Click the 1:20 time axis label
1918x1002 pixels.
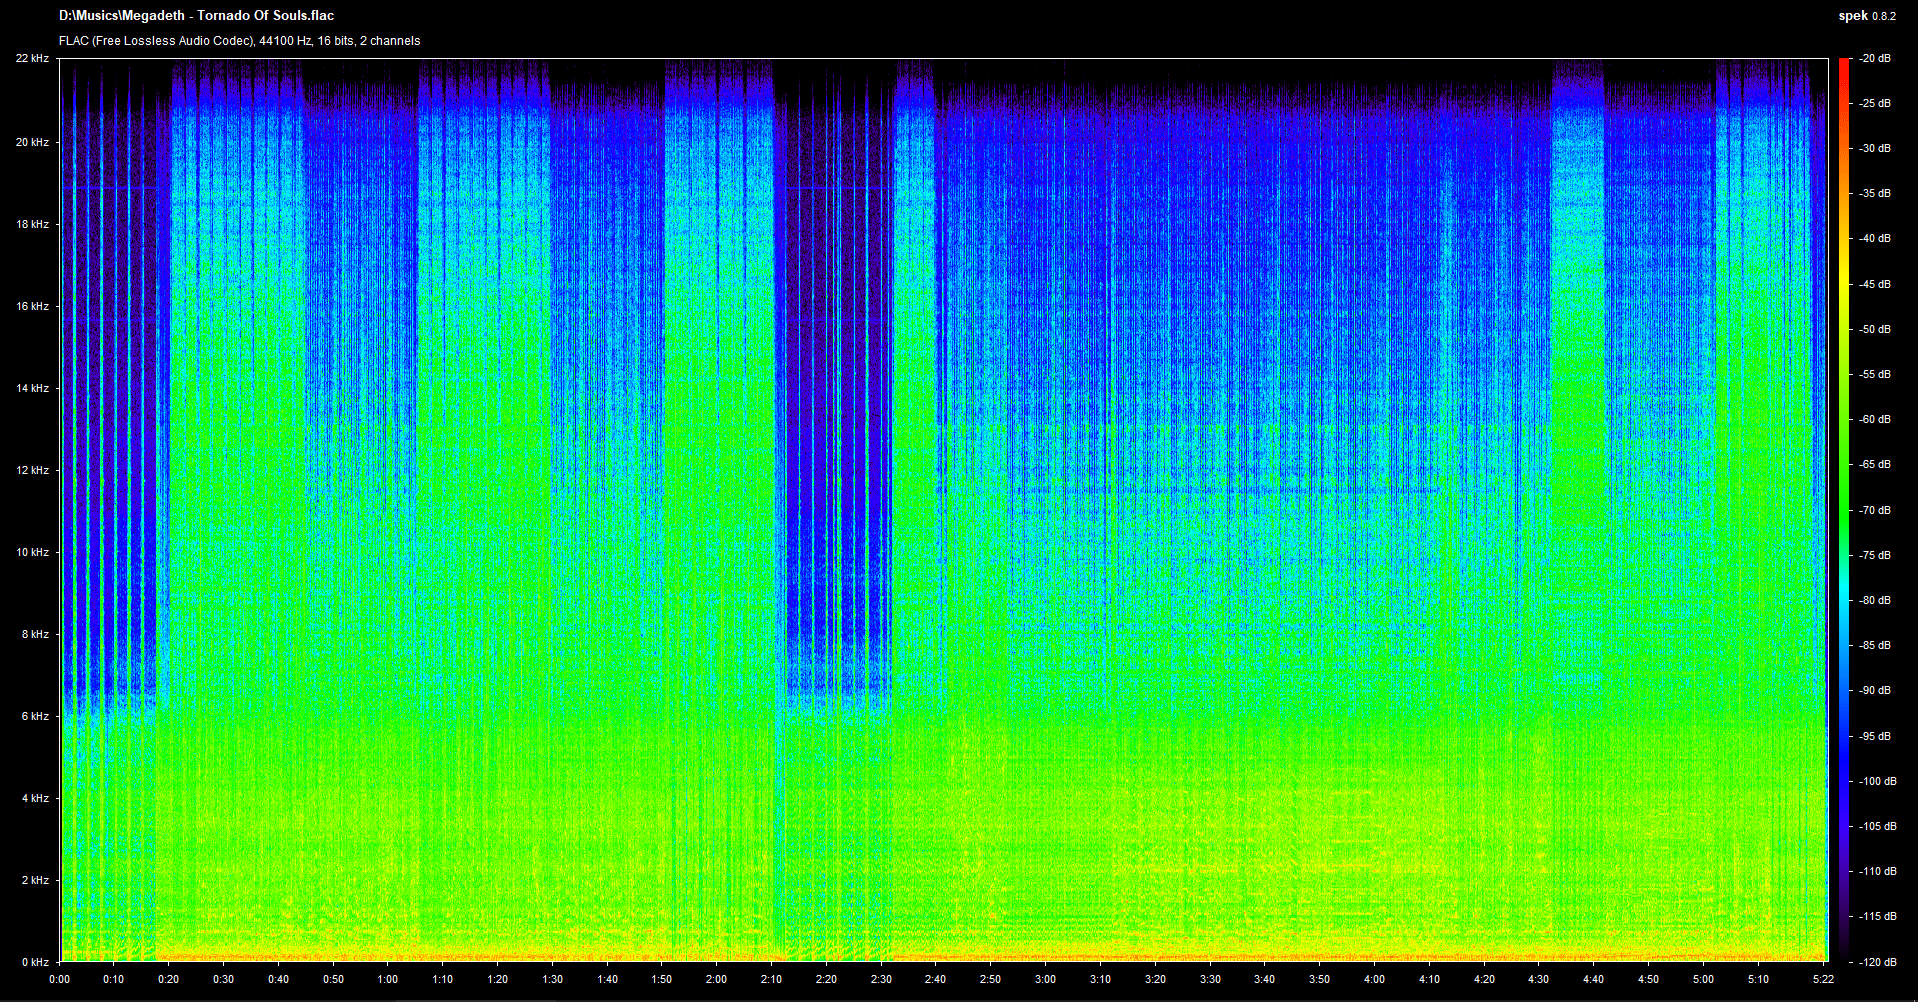pos(498,980)
